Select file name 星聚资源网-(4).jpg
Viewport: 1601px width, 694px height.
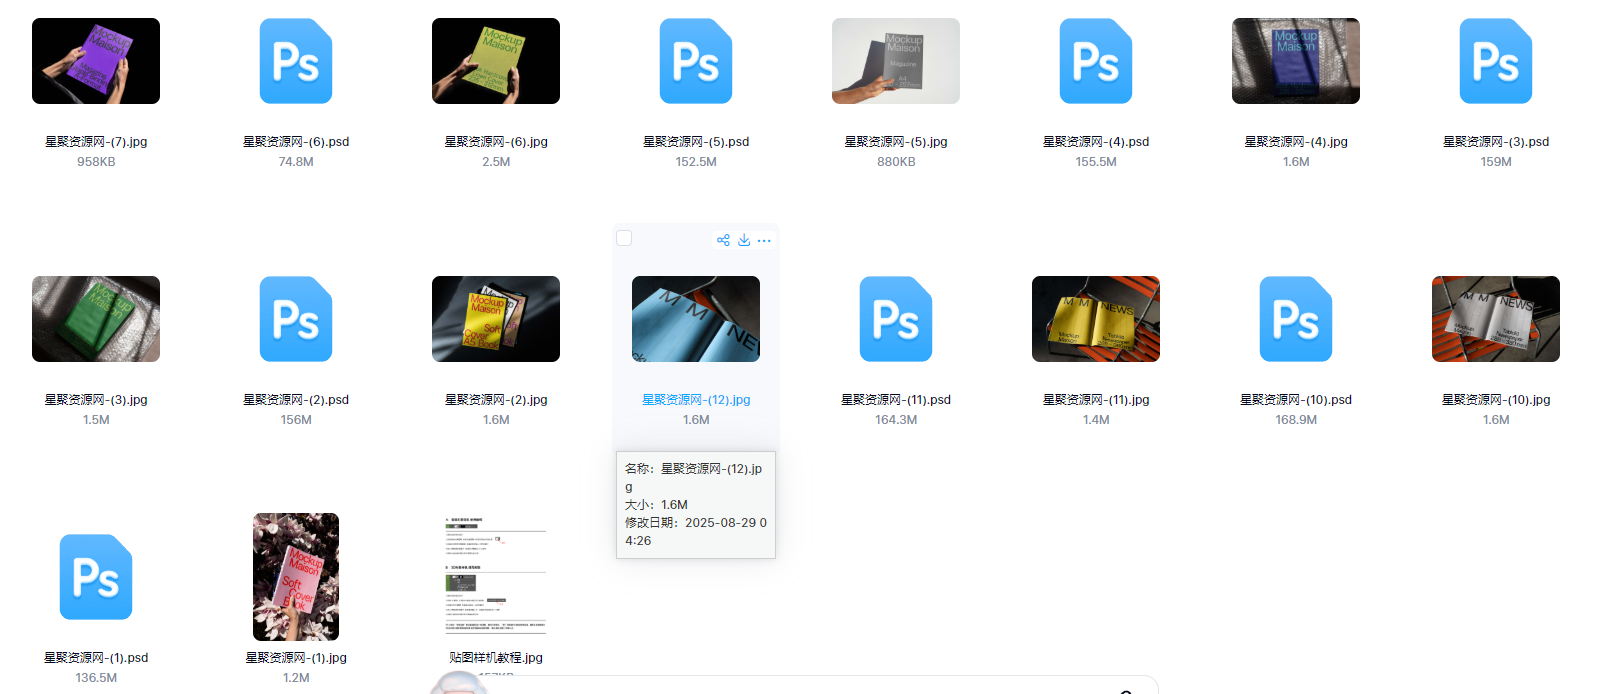pyautogui.click(x=1296, y=142)
